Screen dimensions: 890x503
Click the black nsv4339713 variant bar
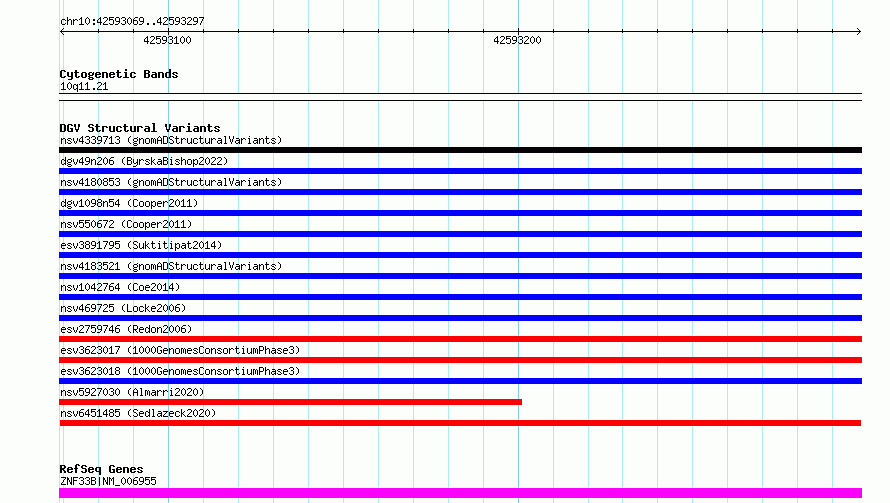tap(460, 150)
